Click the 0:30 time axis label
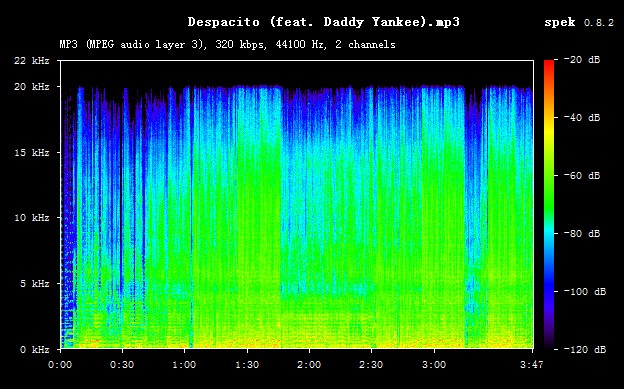 122,365
